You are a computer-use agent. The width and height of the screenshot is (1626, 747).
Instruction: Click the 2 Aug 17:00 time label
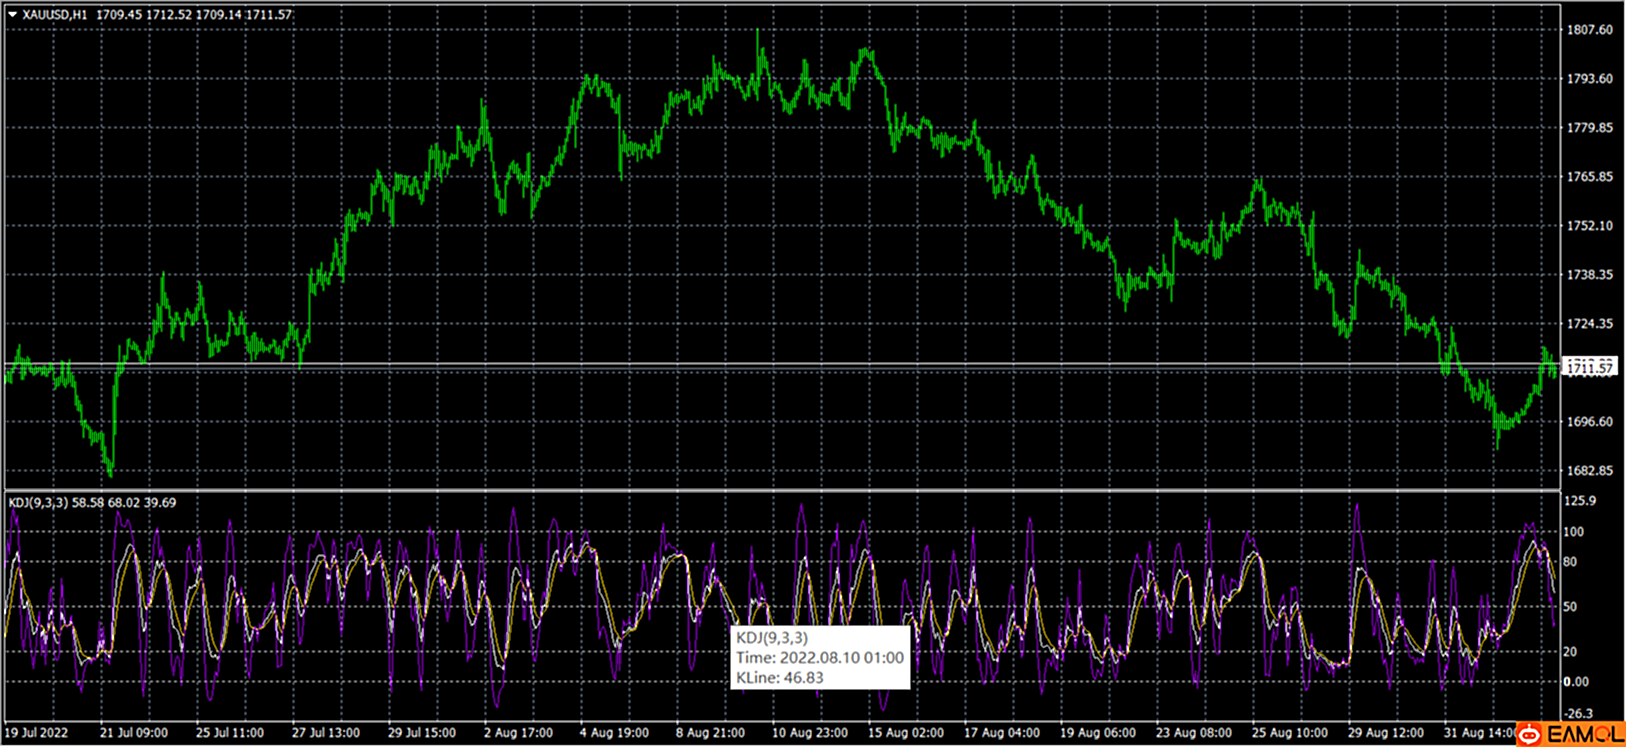pos(518,733)
